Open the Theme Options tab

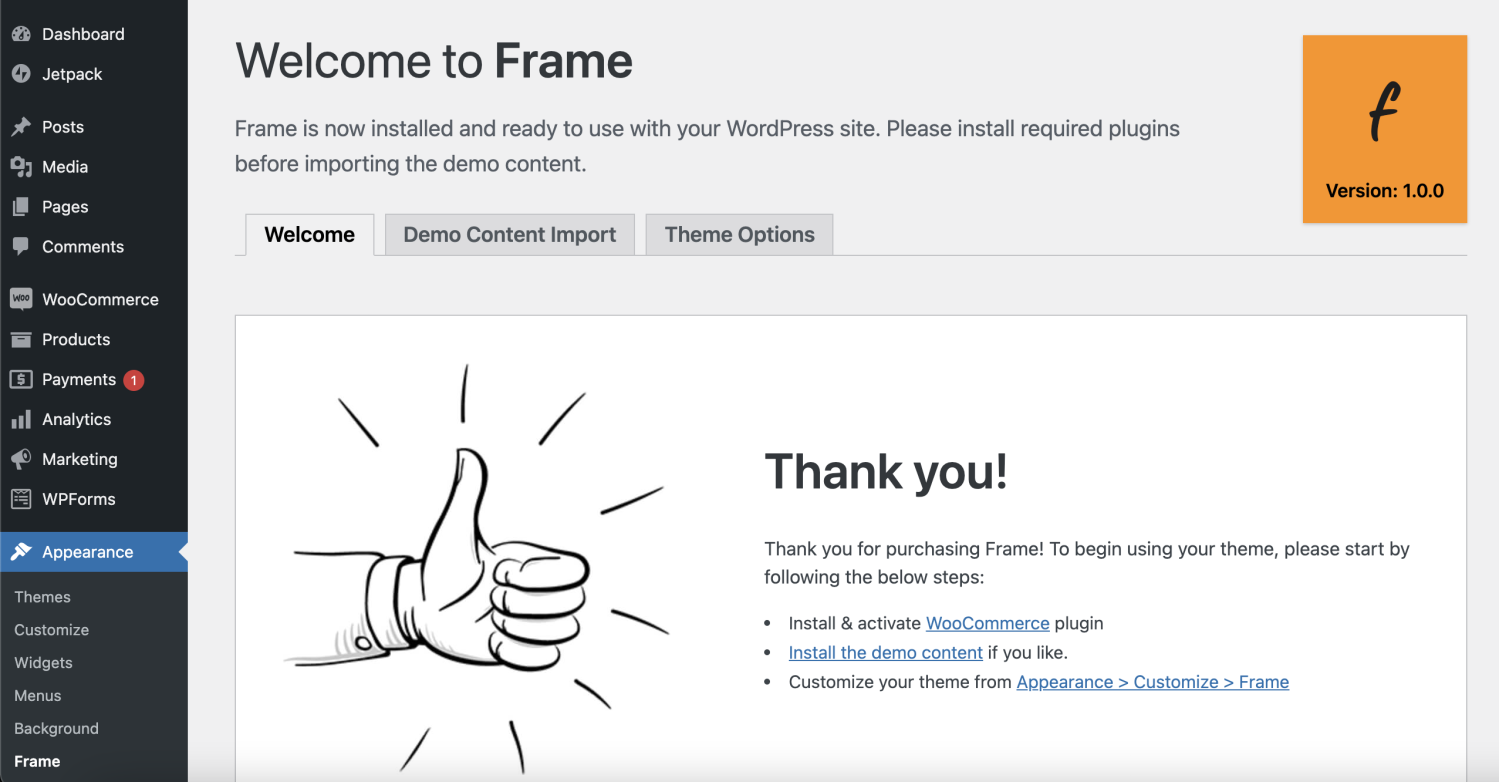739,234
